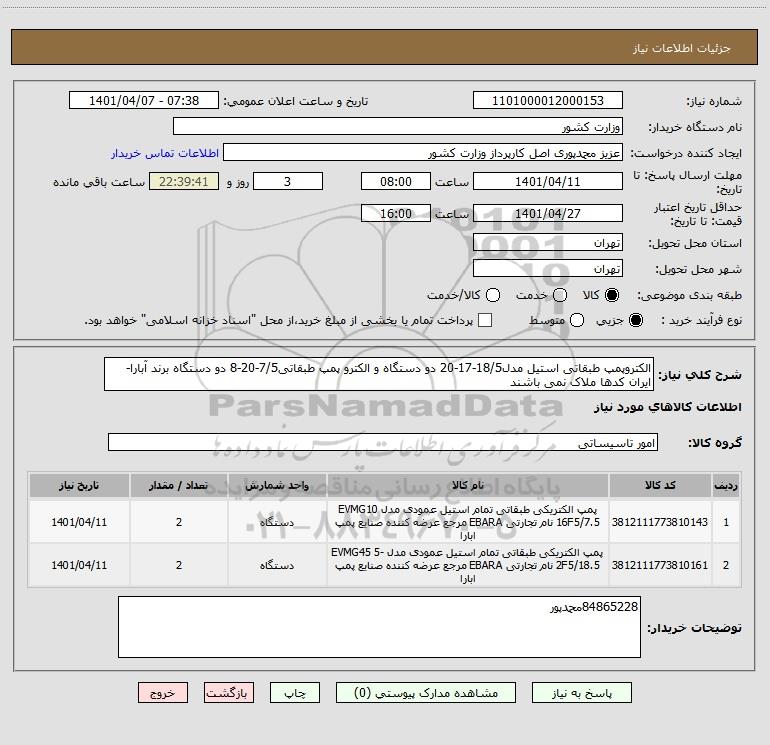The image size is (770, 745).
Task: Click the گروه کالا field امور تاسیساتی
Action: tap(383, 442)
